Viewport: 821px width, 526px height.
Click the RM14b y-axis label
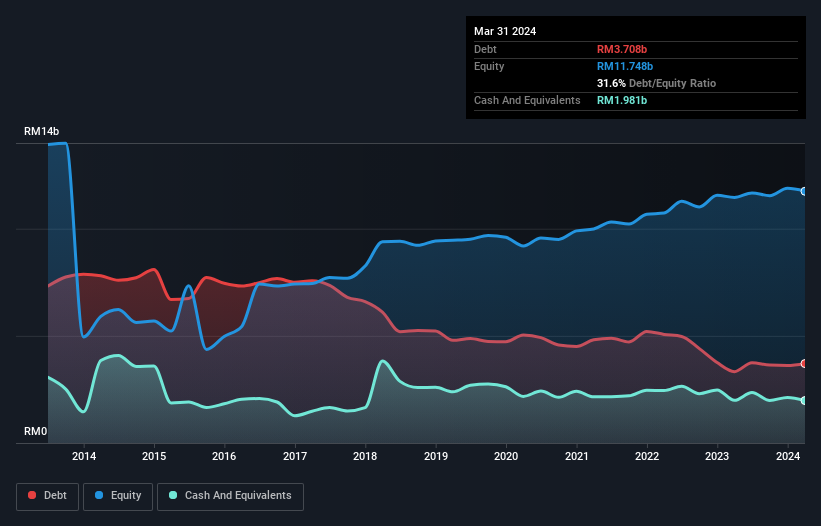tap(41, 131)
